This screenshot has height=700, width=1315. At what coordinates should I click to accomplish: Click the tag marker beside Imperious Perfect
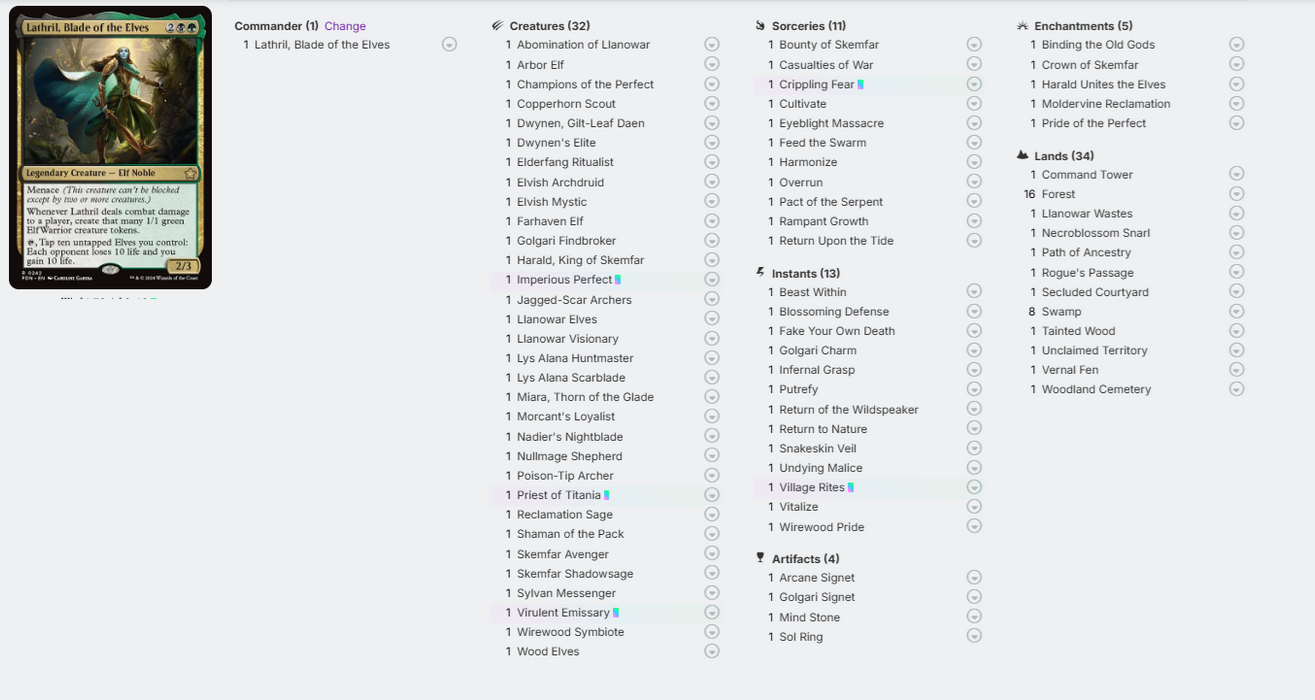[x=618, y=280]
